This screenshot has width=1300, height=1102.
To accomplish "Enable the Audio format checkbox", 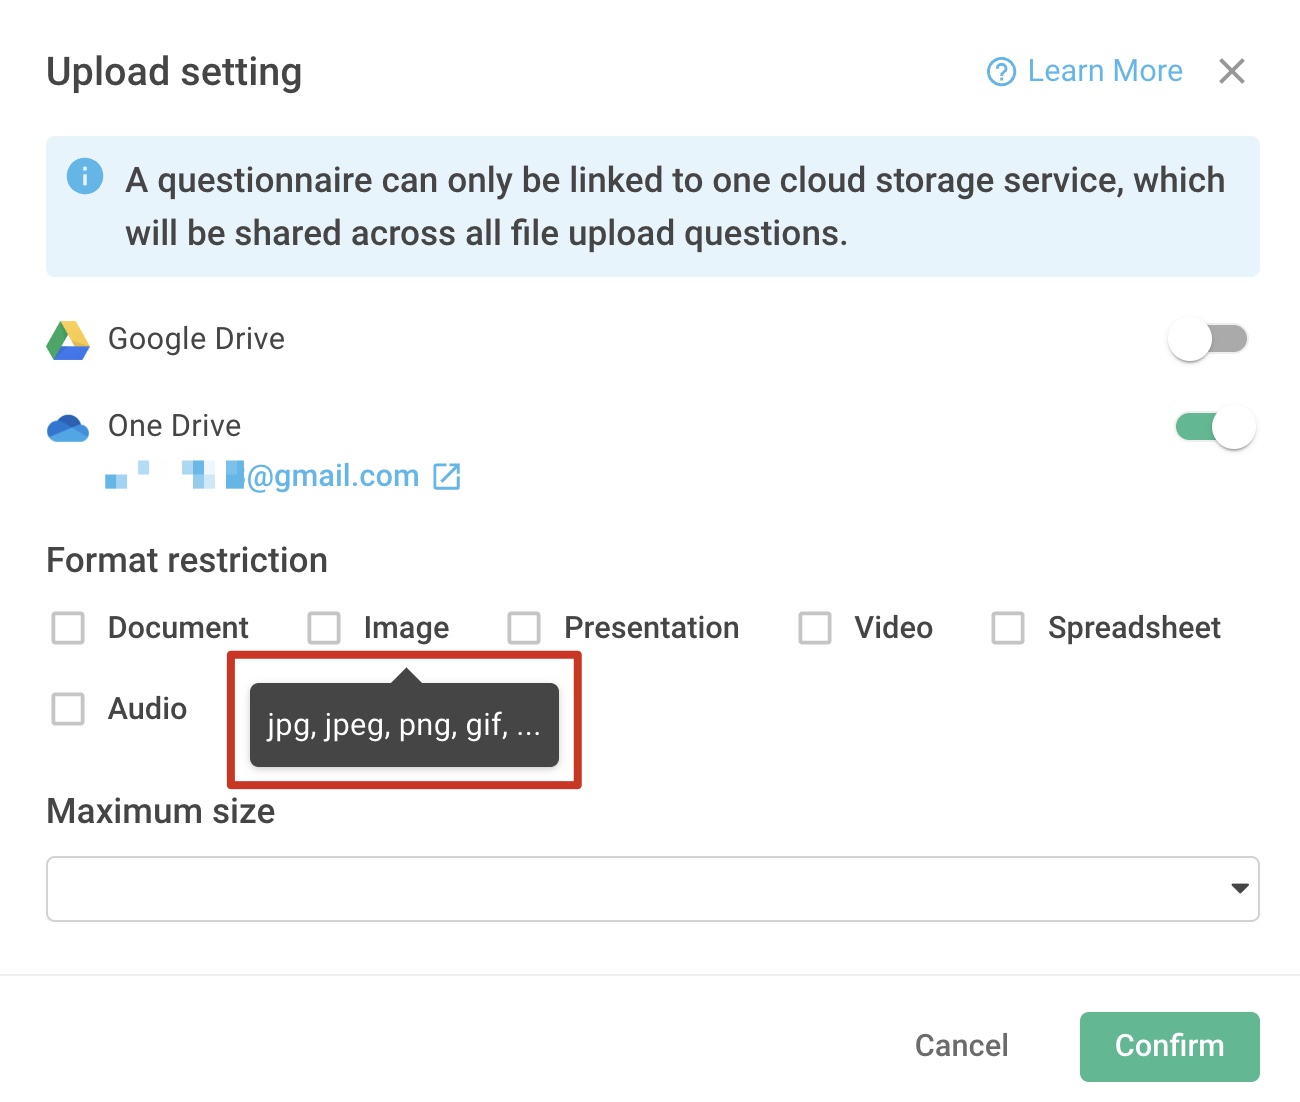I will click(x=67, y=709).
